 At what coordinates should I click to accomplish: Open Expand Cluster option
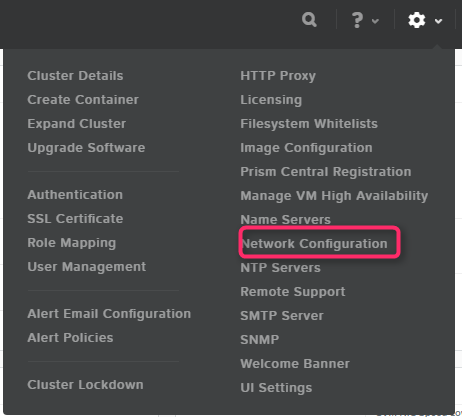(x=77, y=124)
